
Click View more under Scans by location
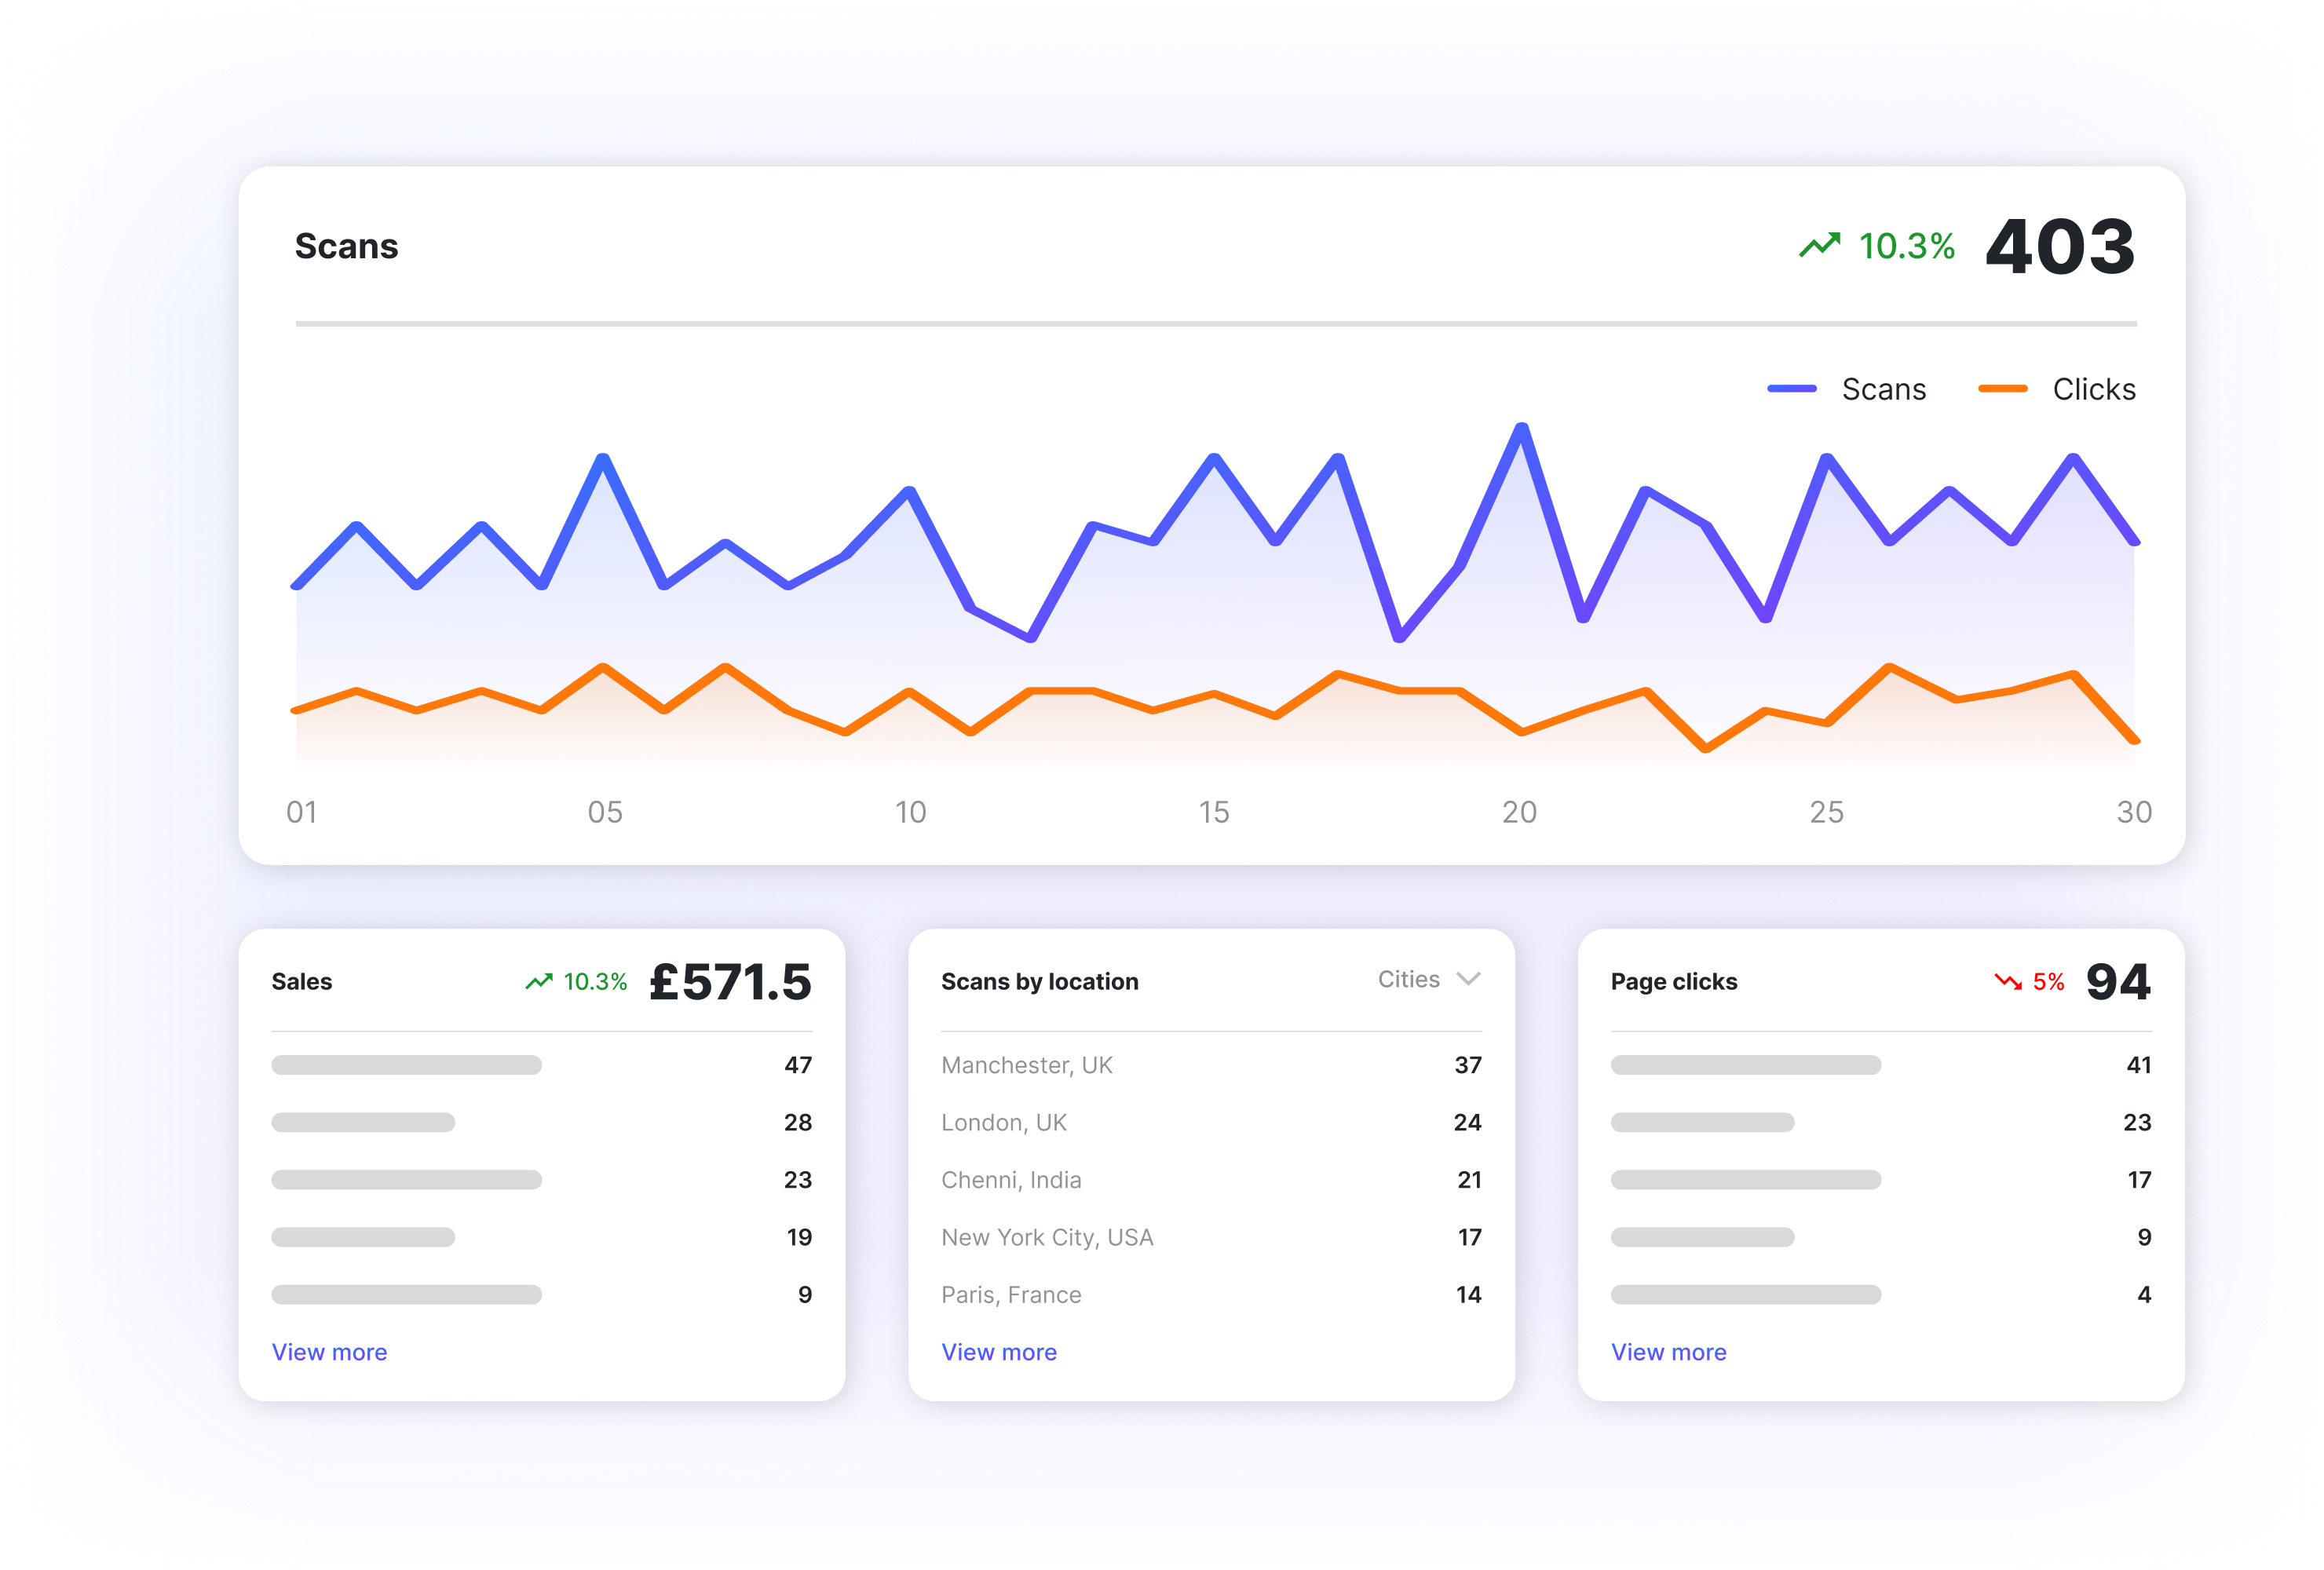coord(998,1352)
